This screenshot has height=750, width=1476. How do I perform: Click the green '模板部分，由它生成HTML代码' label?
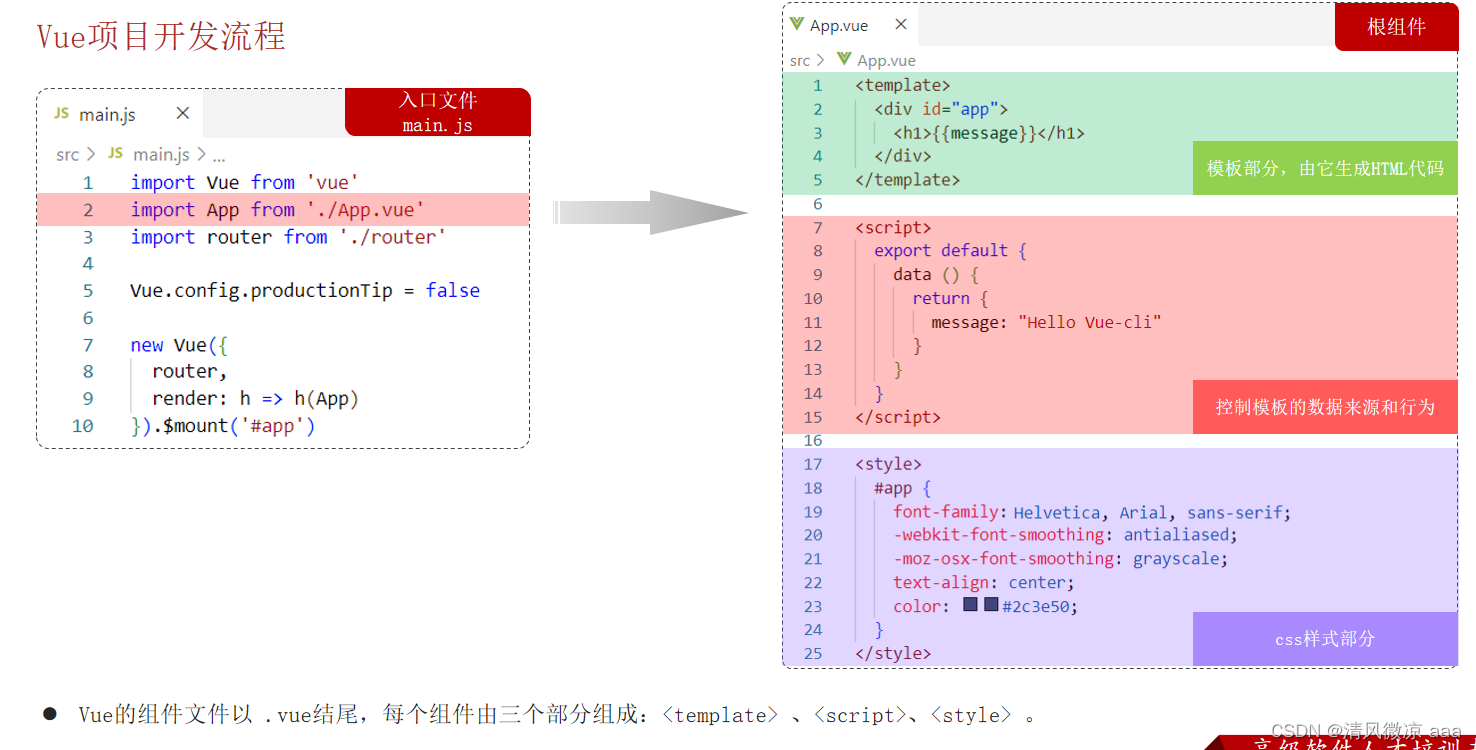click(x=1325, y=168)
